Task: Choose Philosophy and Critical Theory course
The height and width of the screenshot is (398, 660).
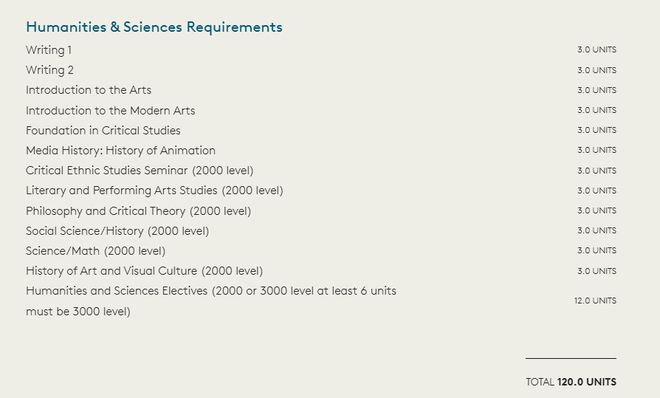Action: coord(138,211)
